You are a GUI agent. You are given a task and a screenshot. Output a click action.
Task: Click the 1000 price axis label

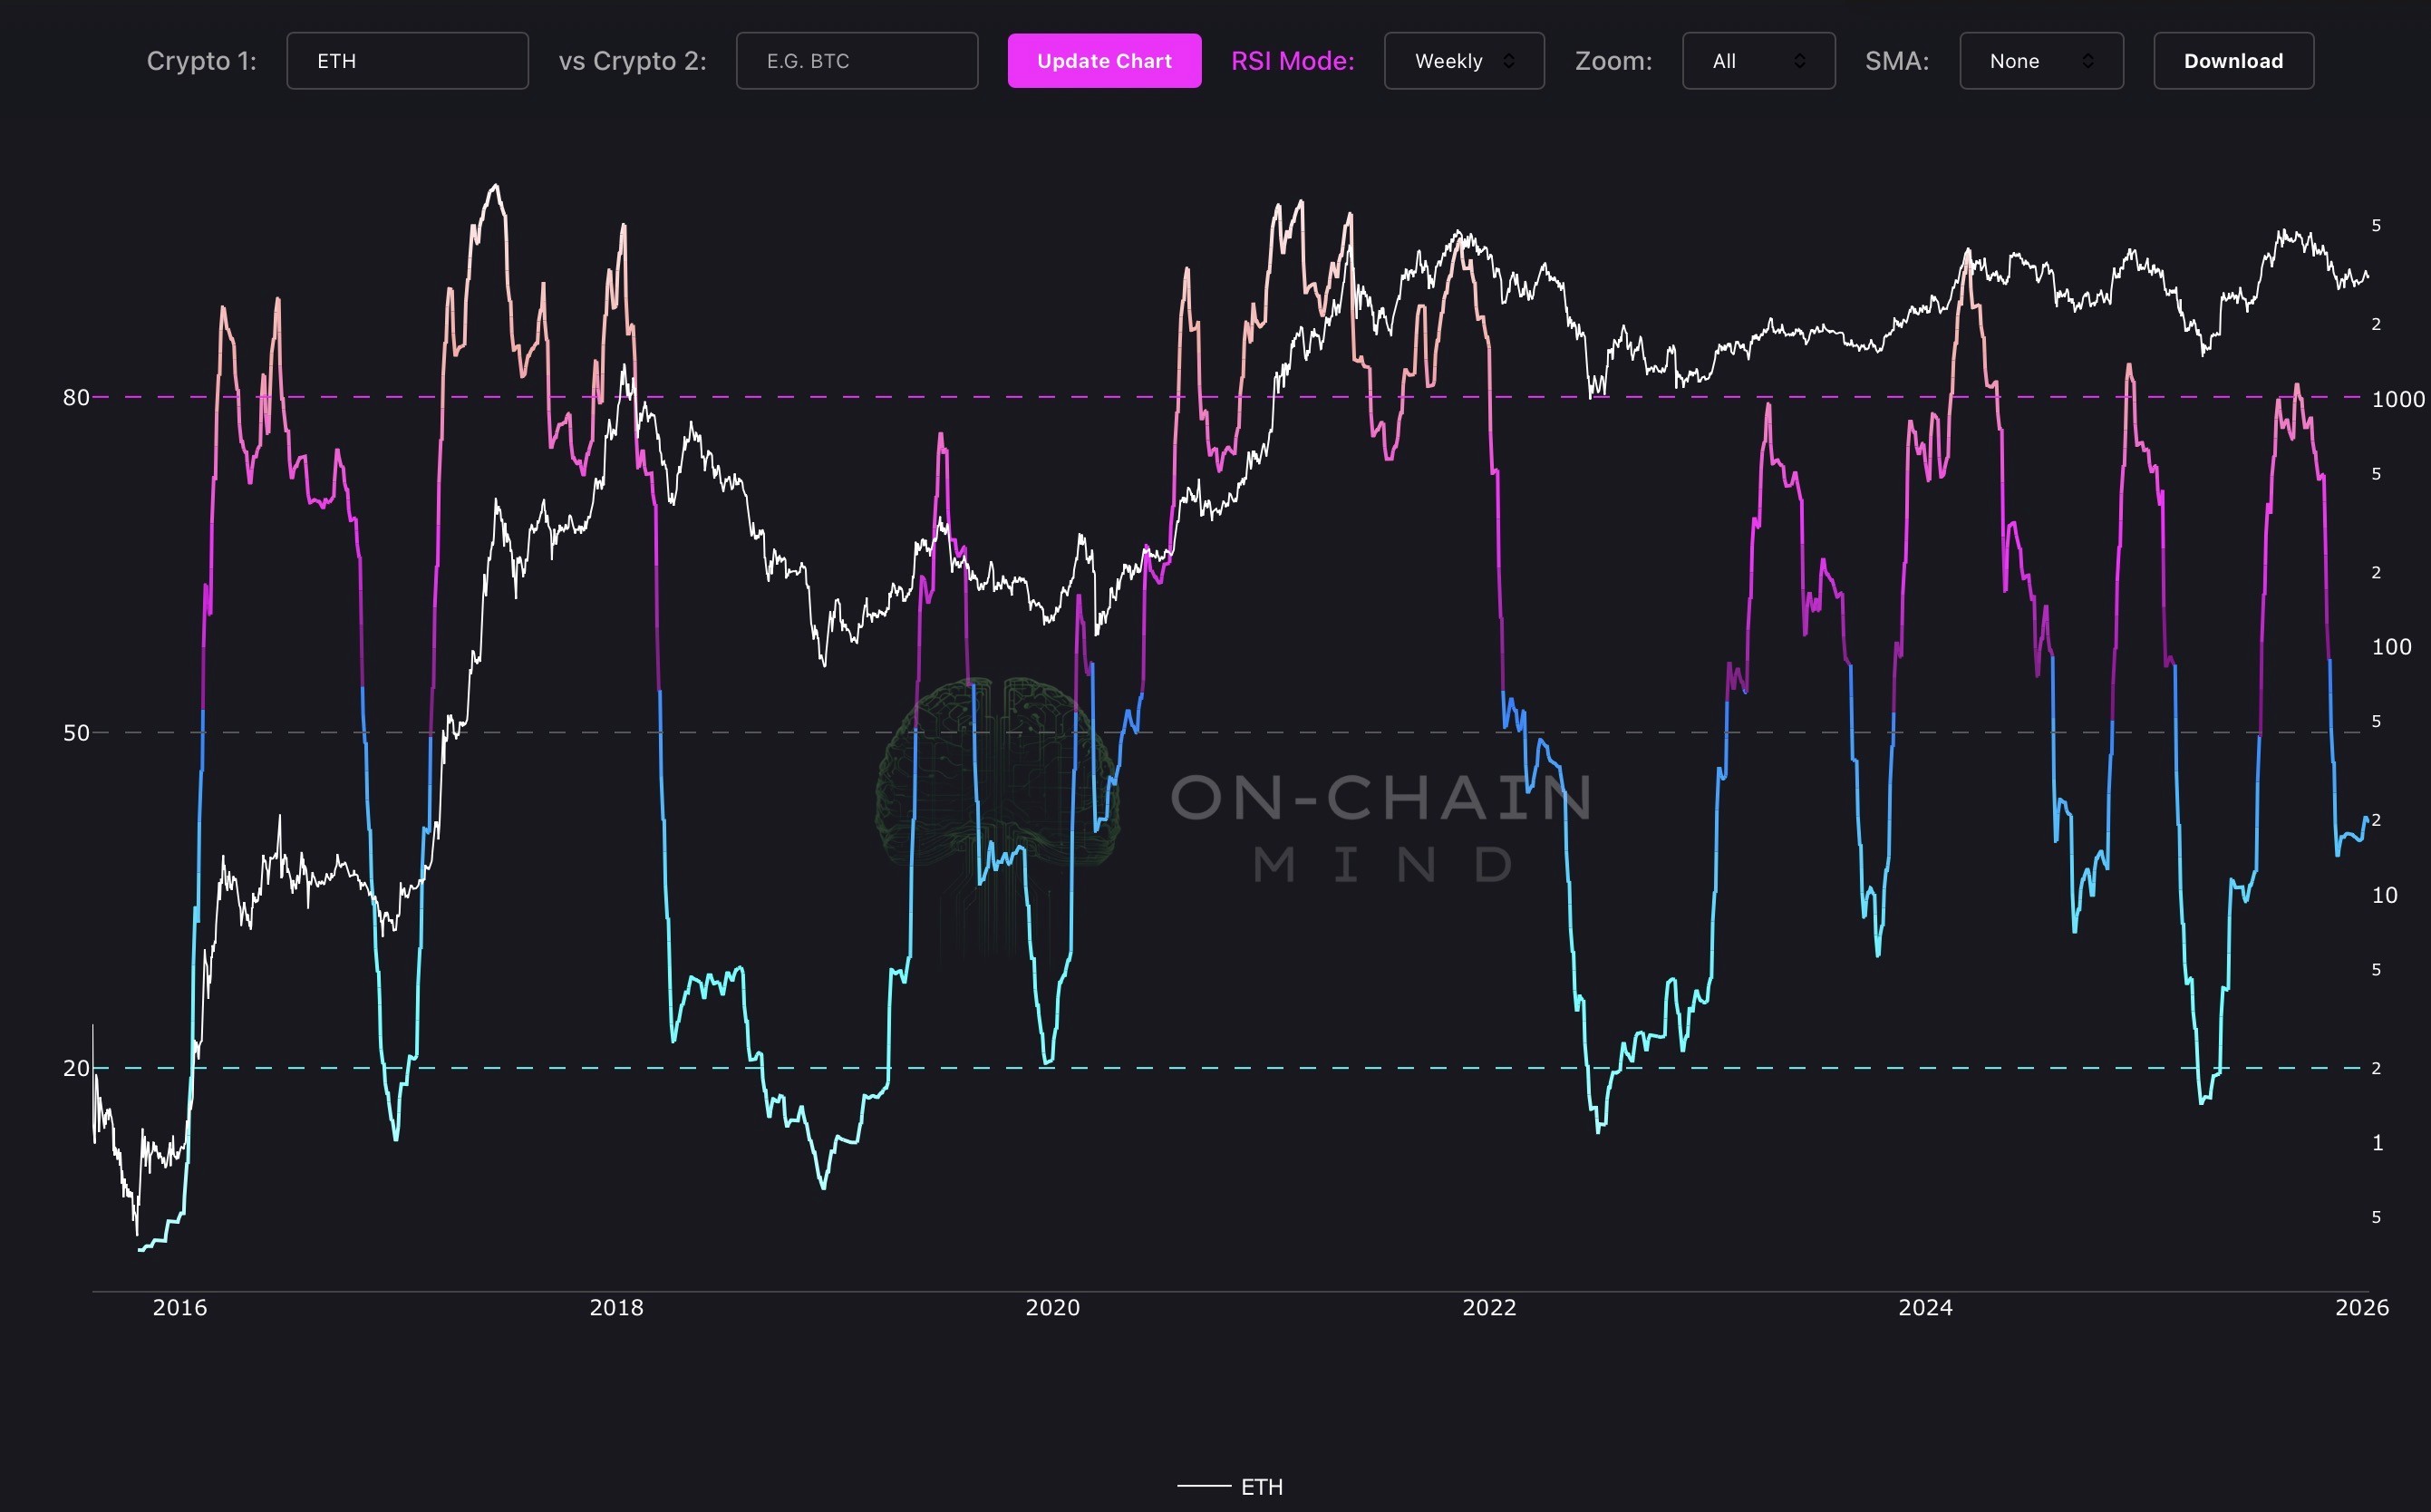[2397, 399]
